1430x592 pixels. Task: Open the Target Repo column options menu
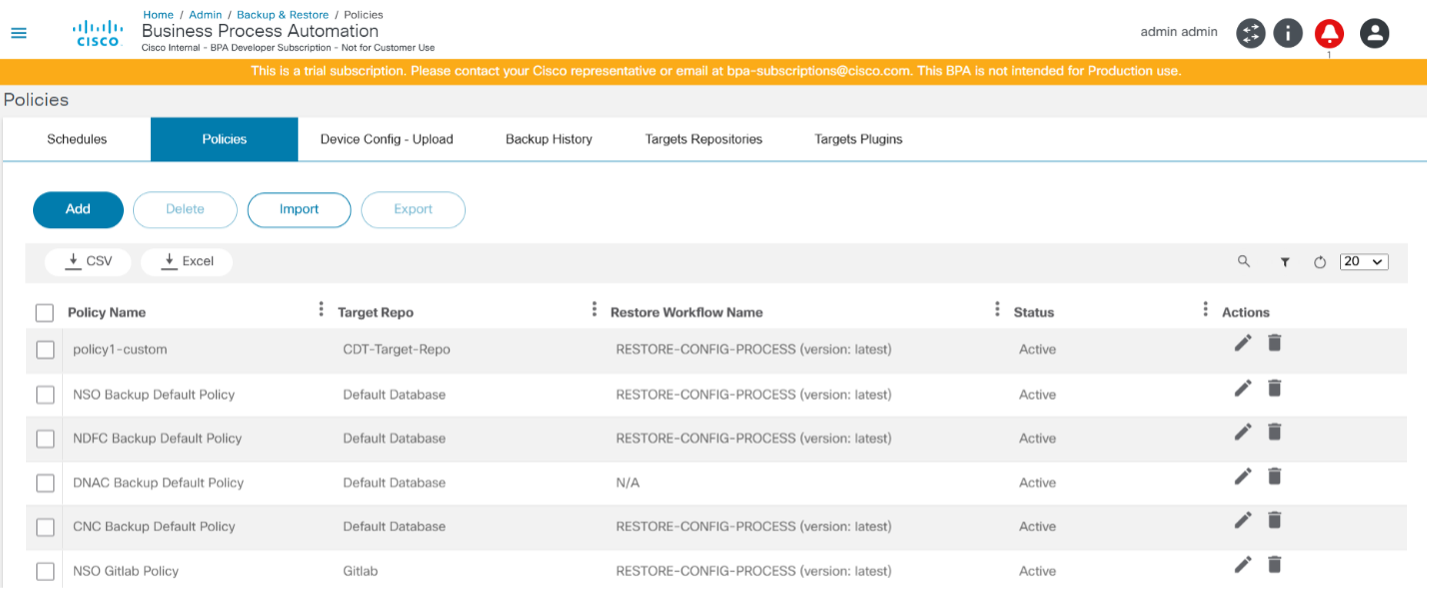coord(594,310)
